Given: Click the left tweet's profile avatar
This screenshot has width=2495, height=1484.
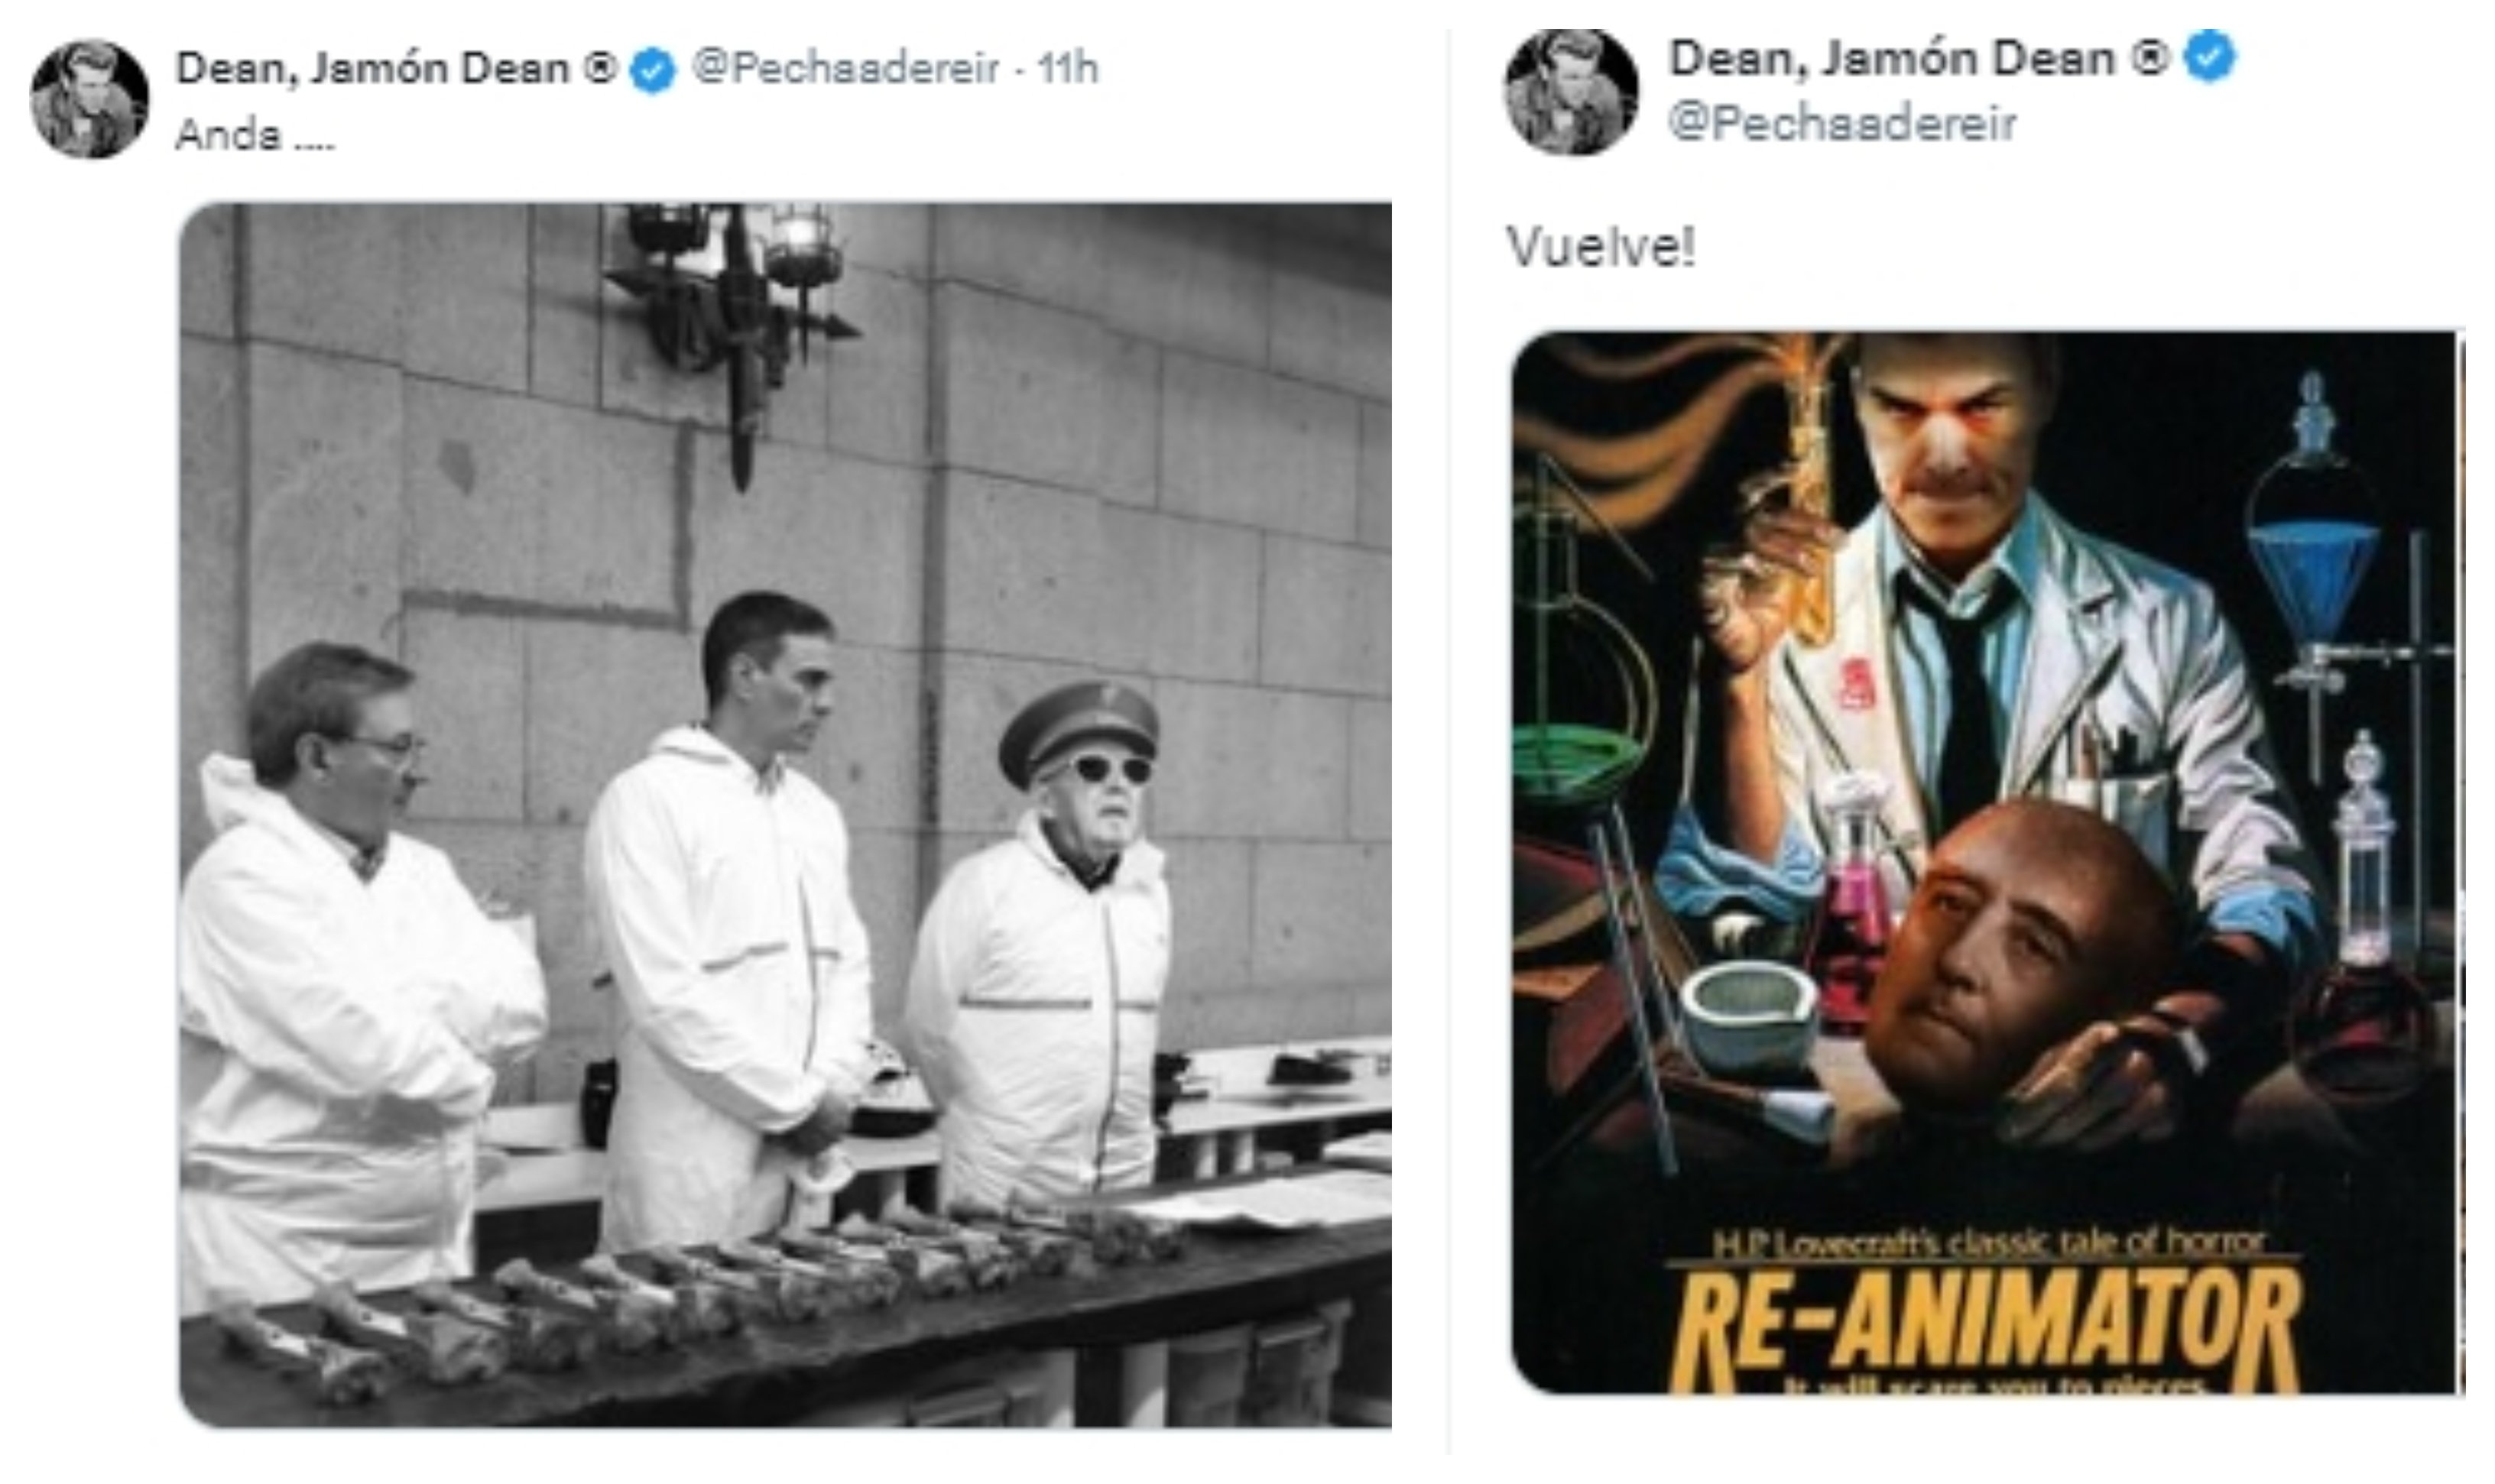Looking at the screenshot, I should point(89,98).
